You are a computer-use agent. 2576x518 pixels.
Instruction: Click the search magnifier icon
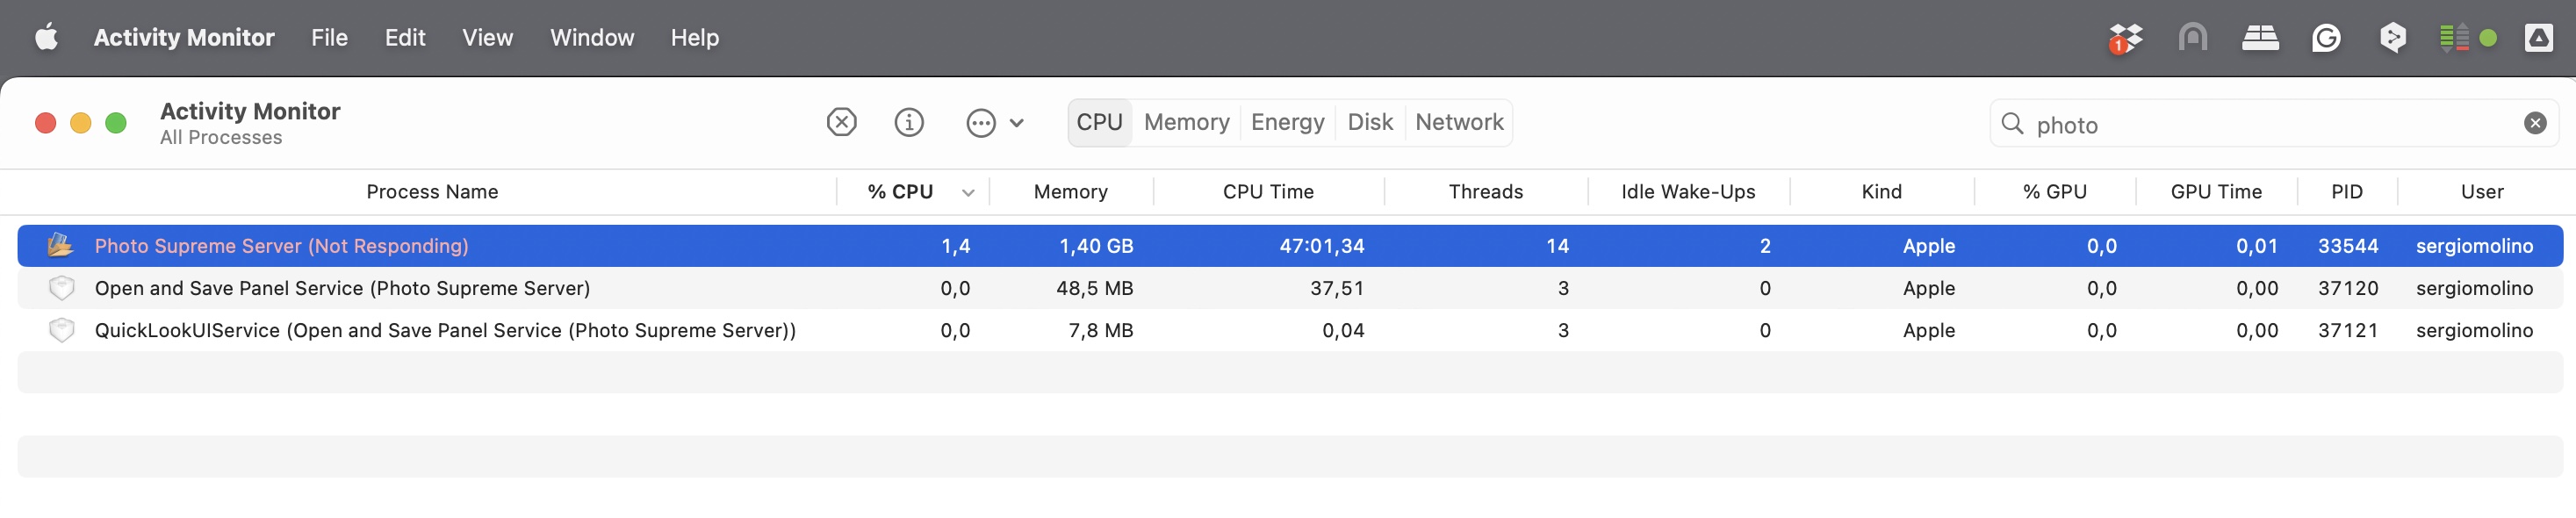coord(2012,123)
